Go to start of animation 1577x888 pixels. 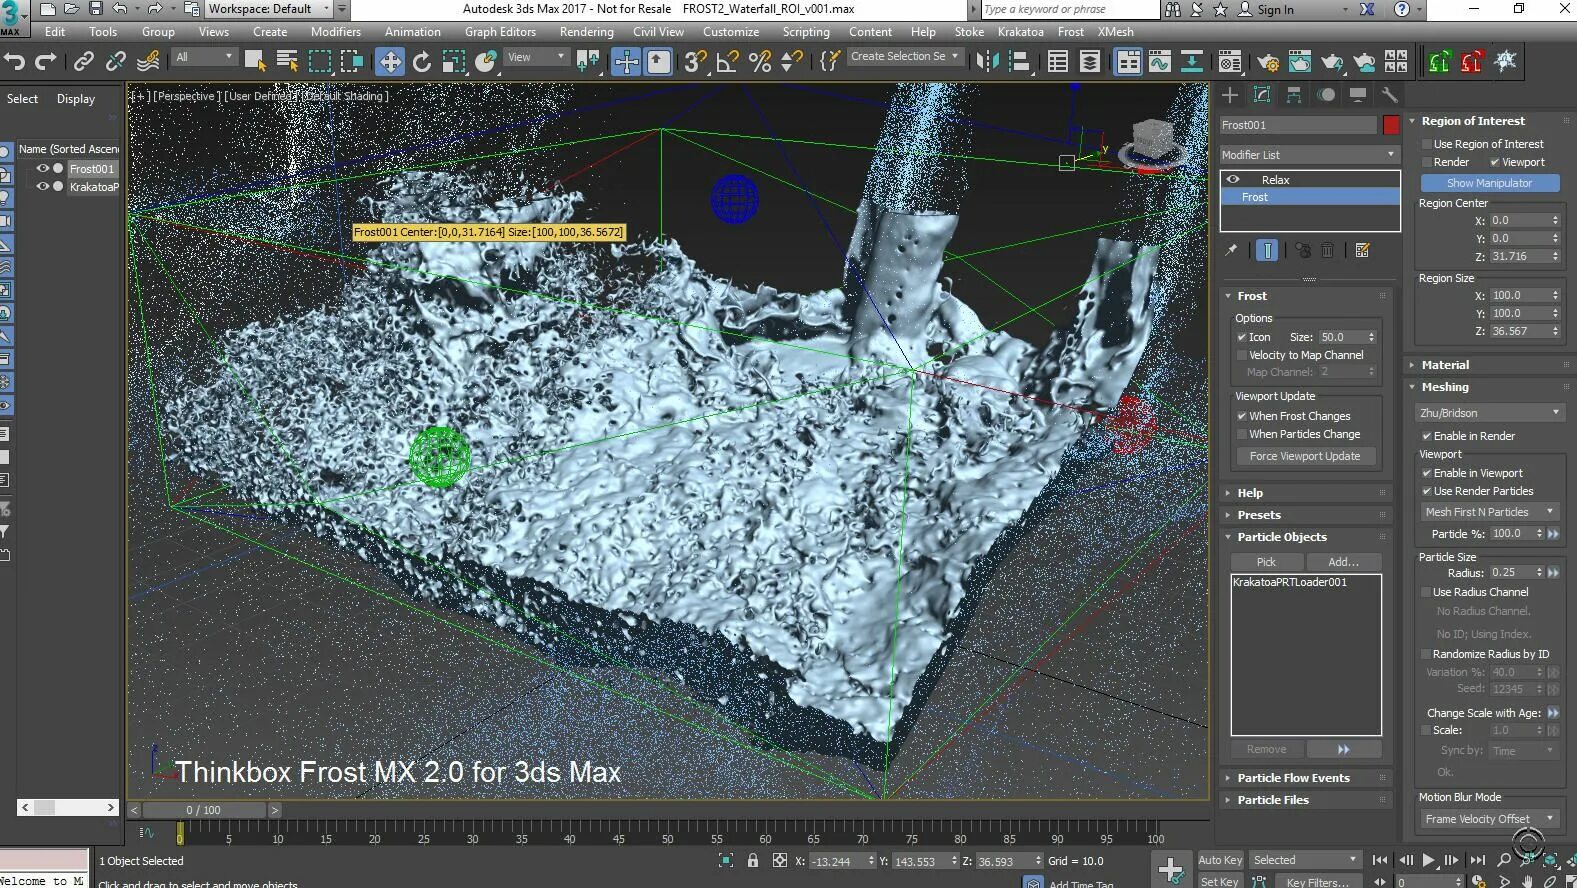coord(1380,859)
